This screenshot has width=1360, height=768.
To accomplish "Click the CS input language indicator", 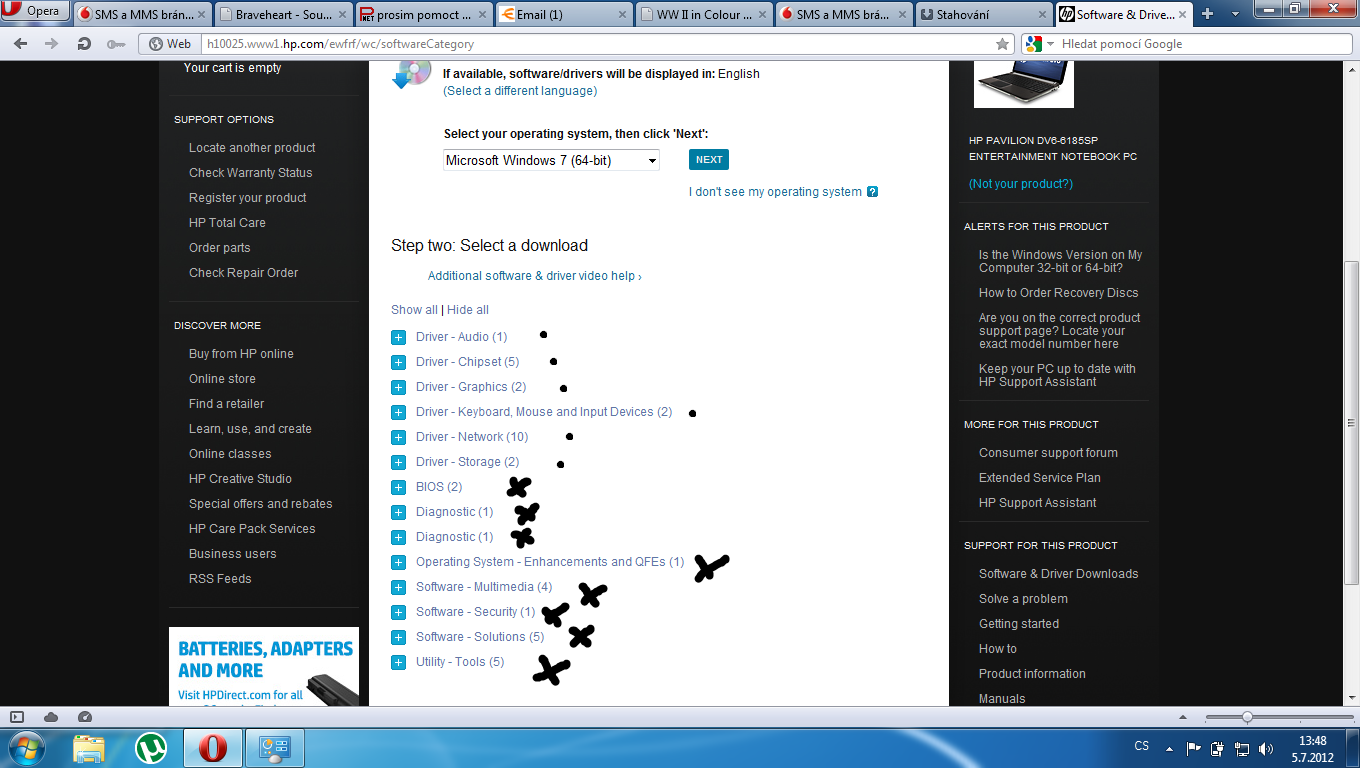I will tap(1142, 746).
